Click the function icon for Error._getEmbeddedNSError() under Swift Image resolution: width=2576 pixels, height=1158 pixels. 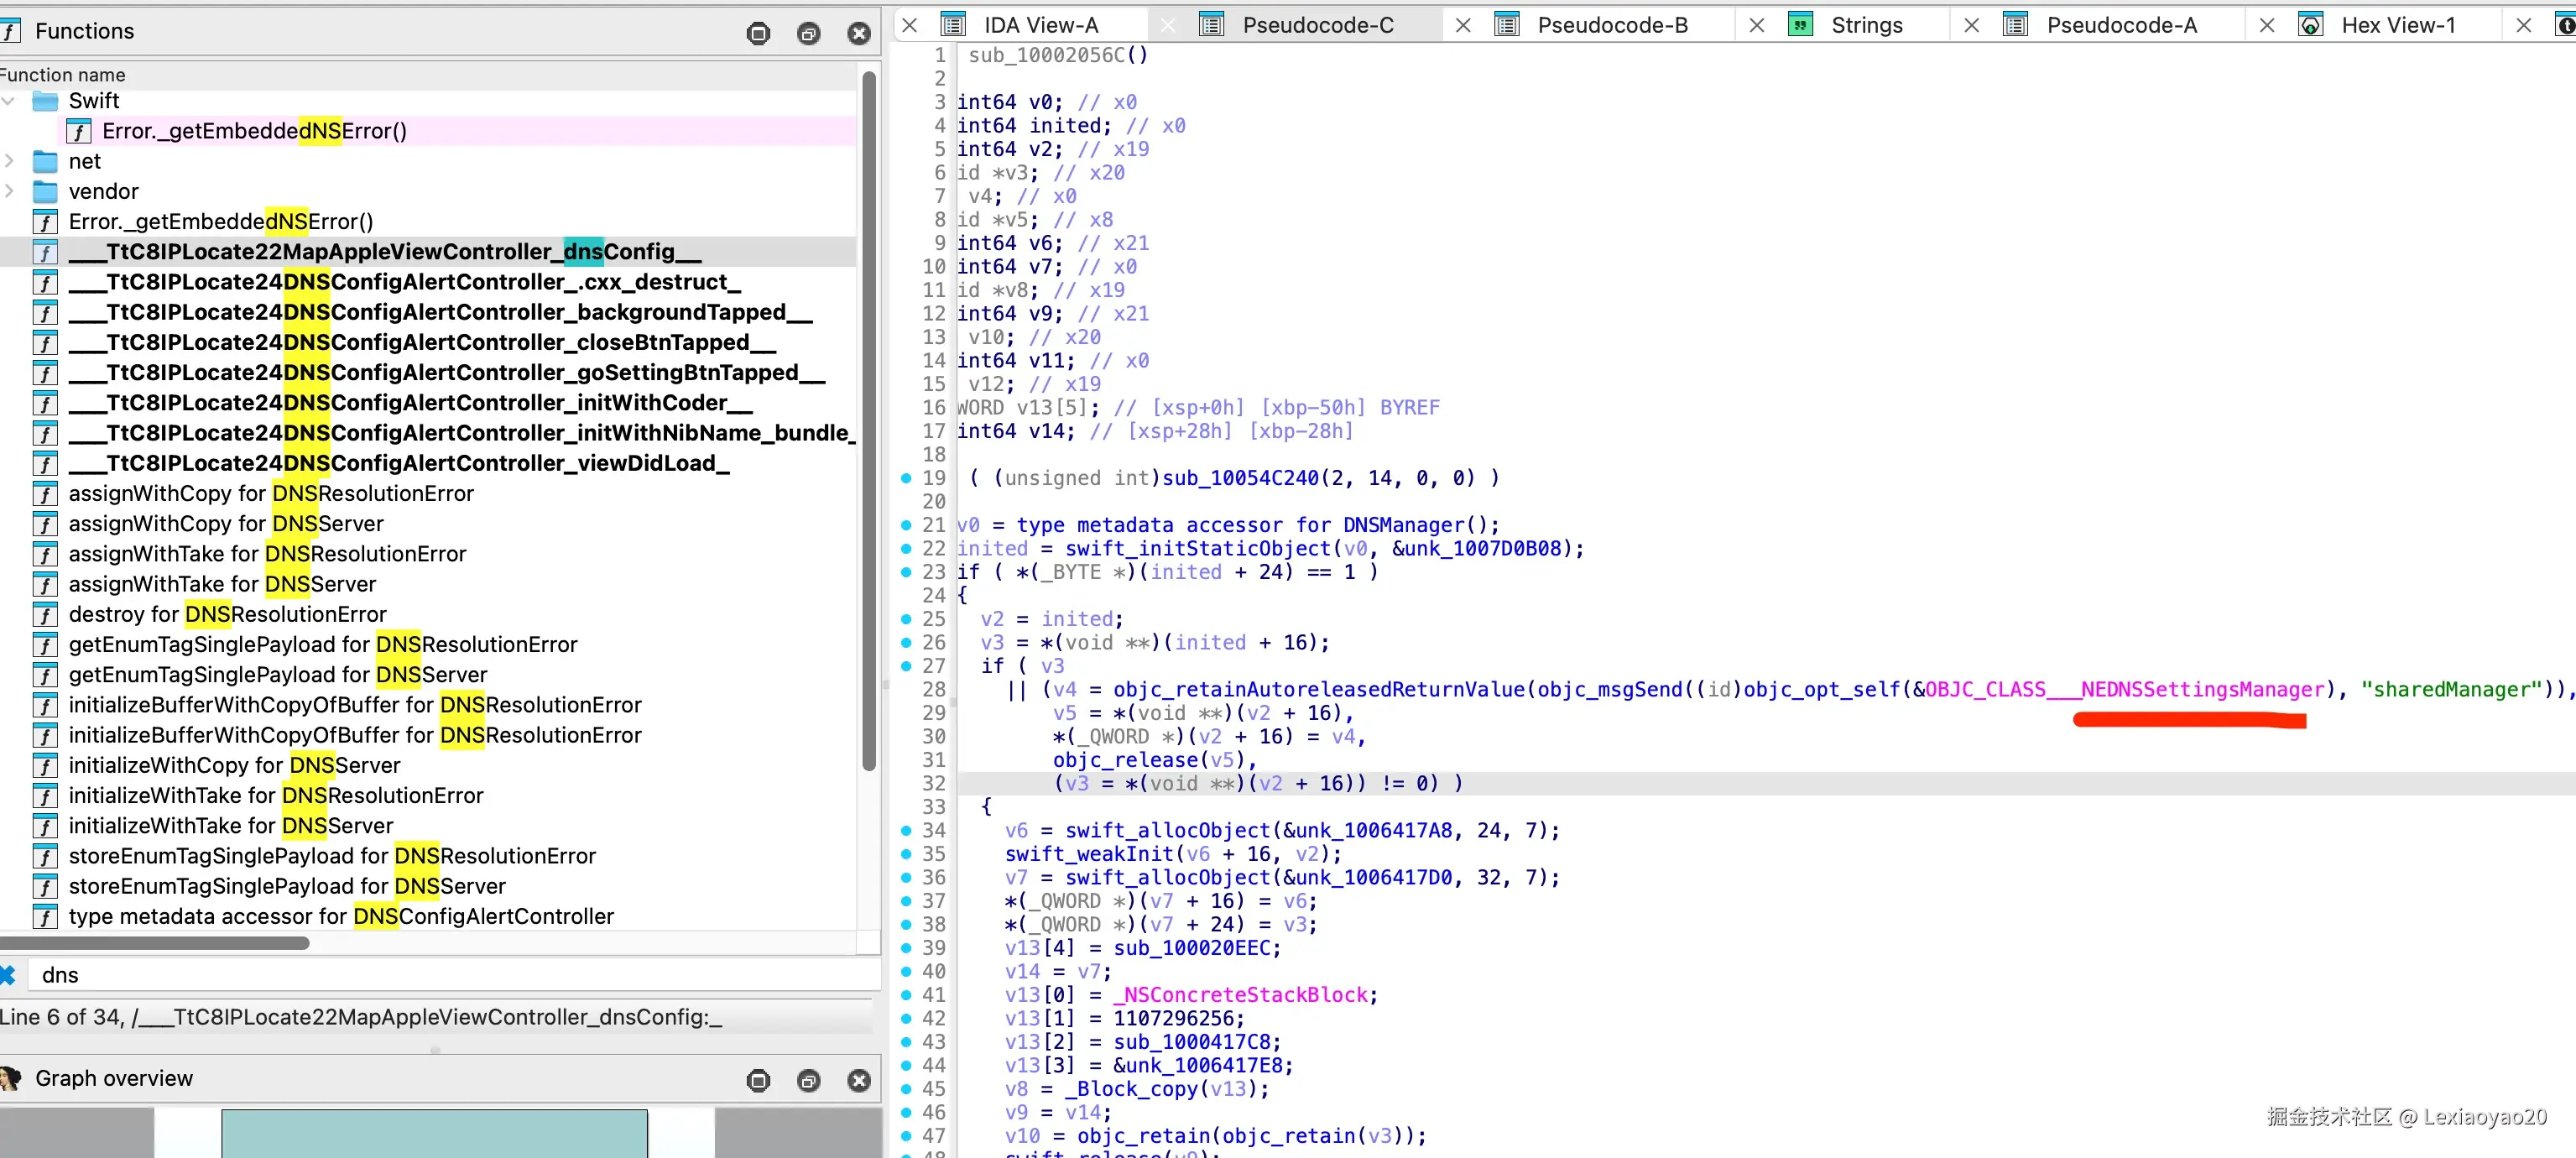(79, 131)
